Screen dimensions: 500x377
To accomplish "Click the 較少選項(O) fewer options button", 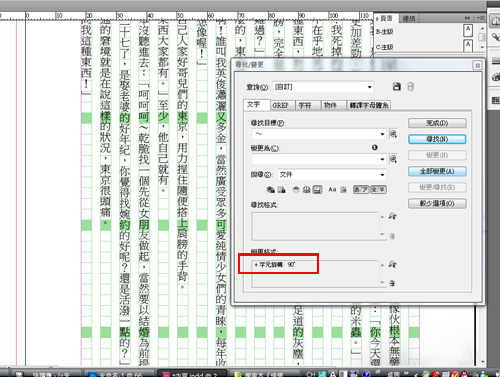I will [437, 203].
